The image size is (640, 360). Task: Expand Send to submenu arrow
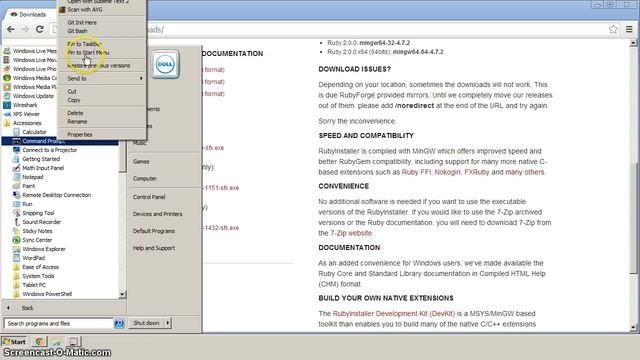tap(141, 78)
